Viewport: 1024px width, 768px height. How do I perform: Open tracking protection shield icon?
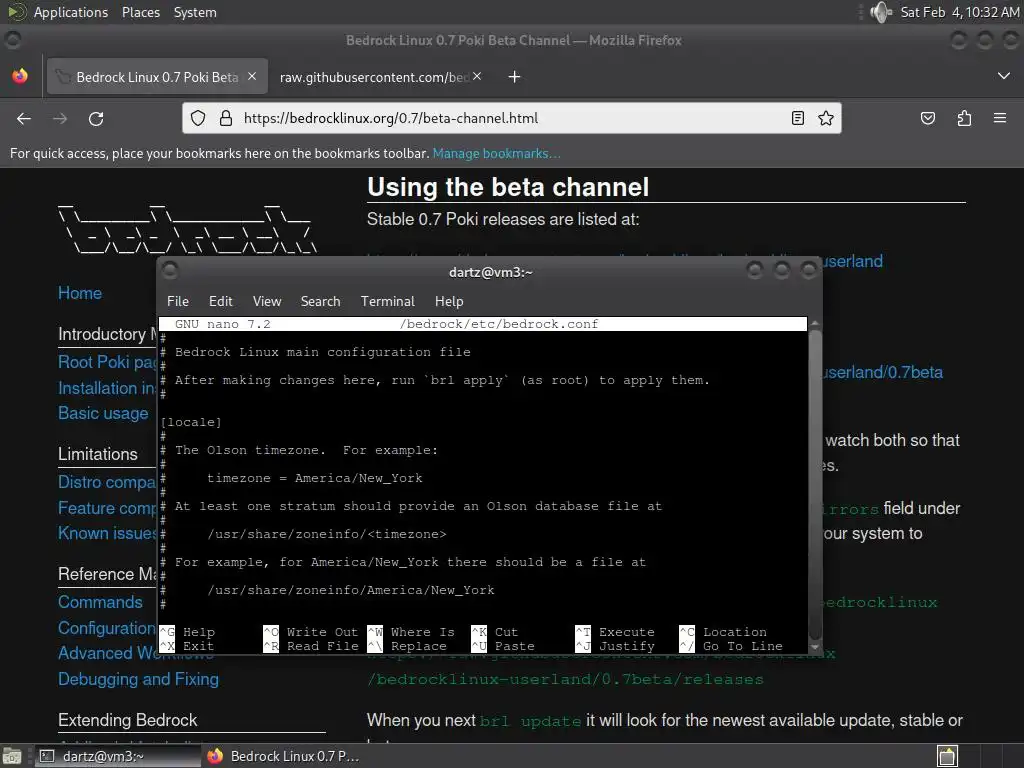(x=198, y=118)
